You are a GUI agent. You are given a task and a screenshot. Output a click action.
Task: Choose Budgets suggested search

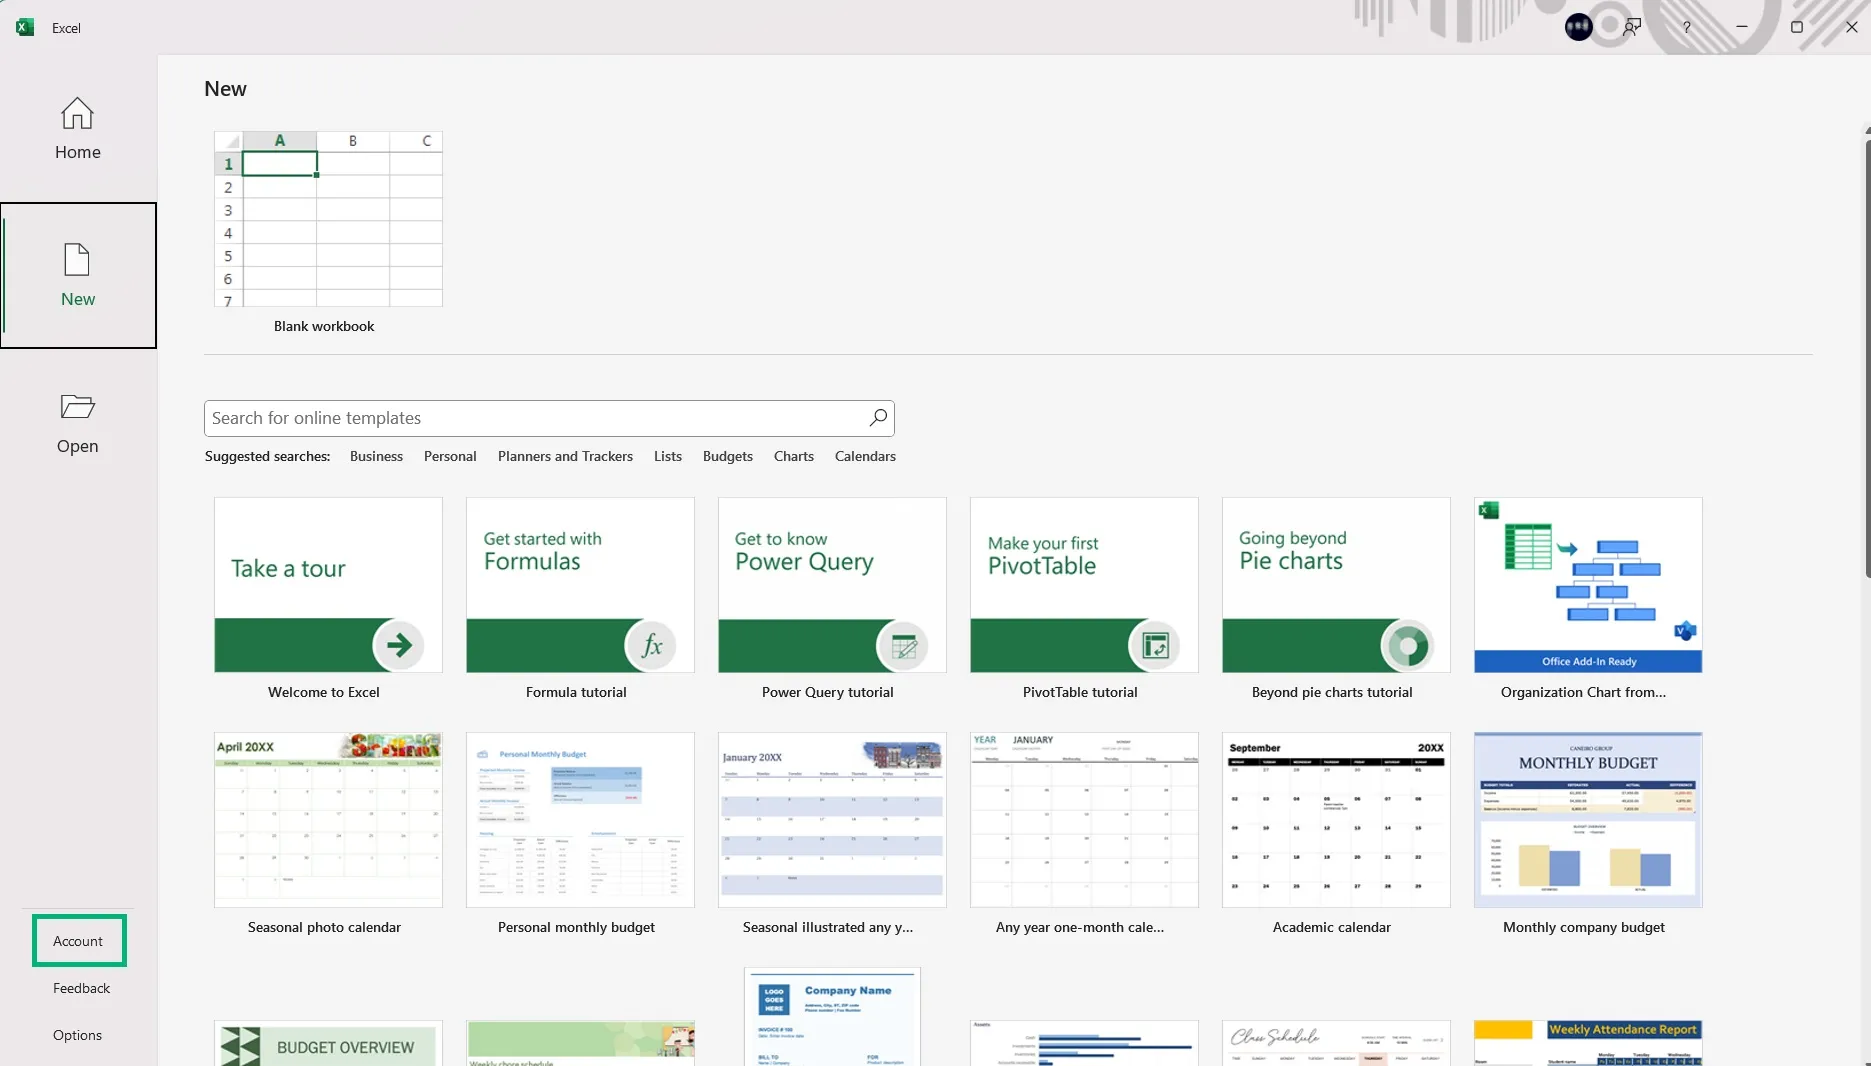[728, 456]
